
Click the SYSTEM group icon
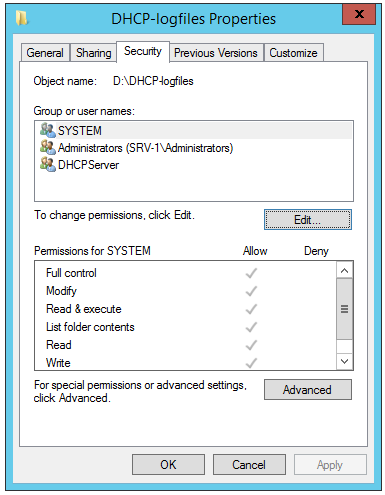coord(48,130)
